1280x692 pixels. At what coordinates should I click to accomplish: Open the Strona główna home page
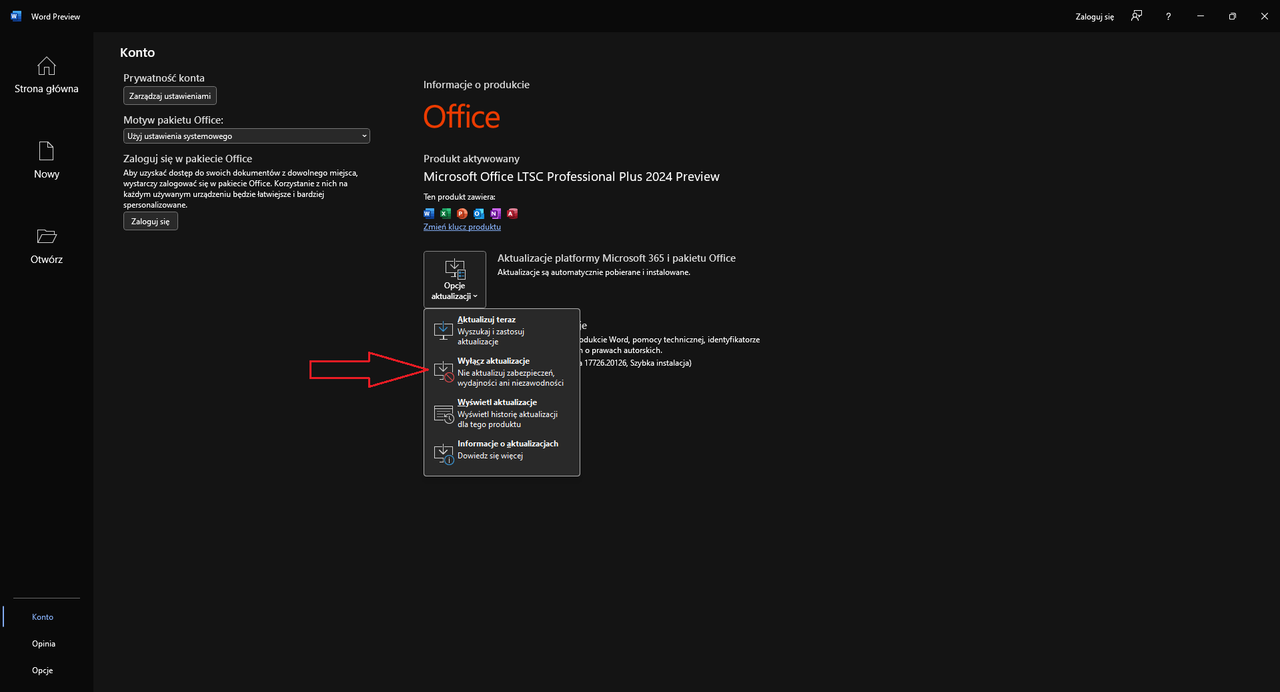(x=46, y=75)
